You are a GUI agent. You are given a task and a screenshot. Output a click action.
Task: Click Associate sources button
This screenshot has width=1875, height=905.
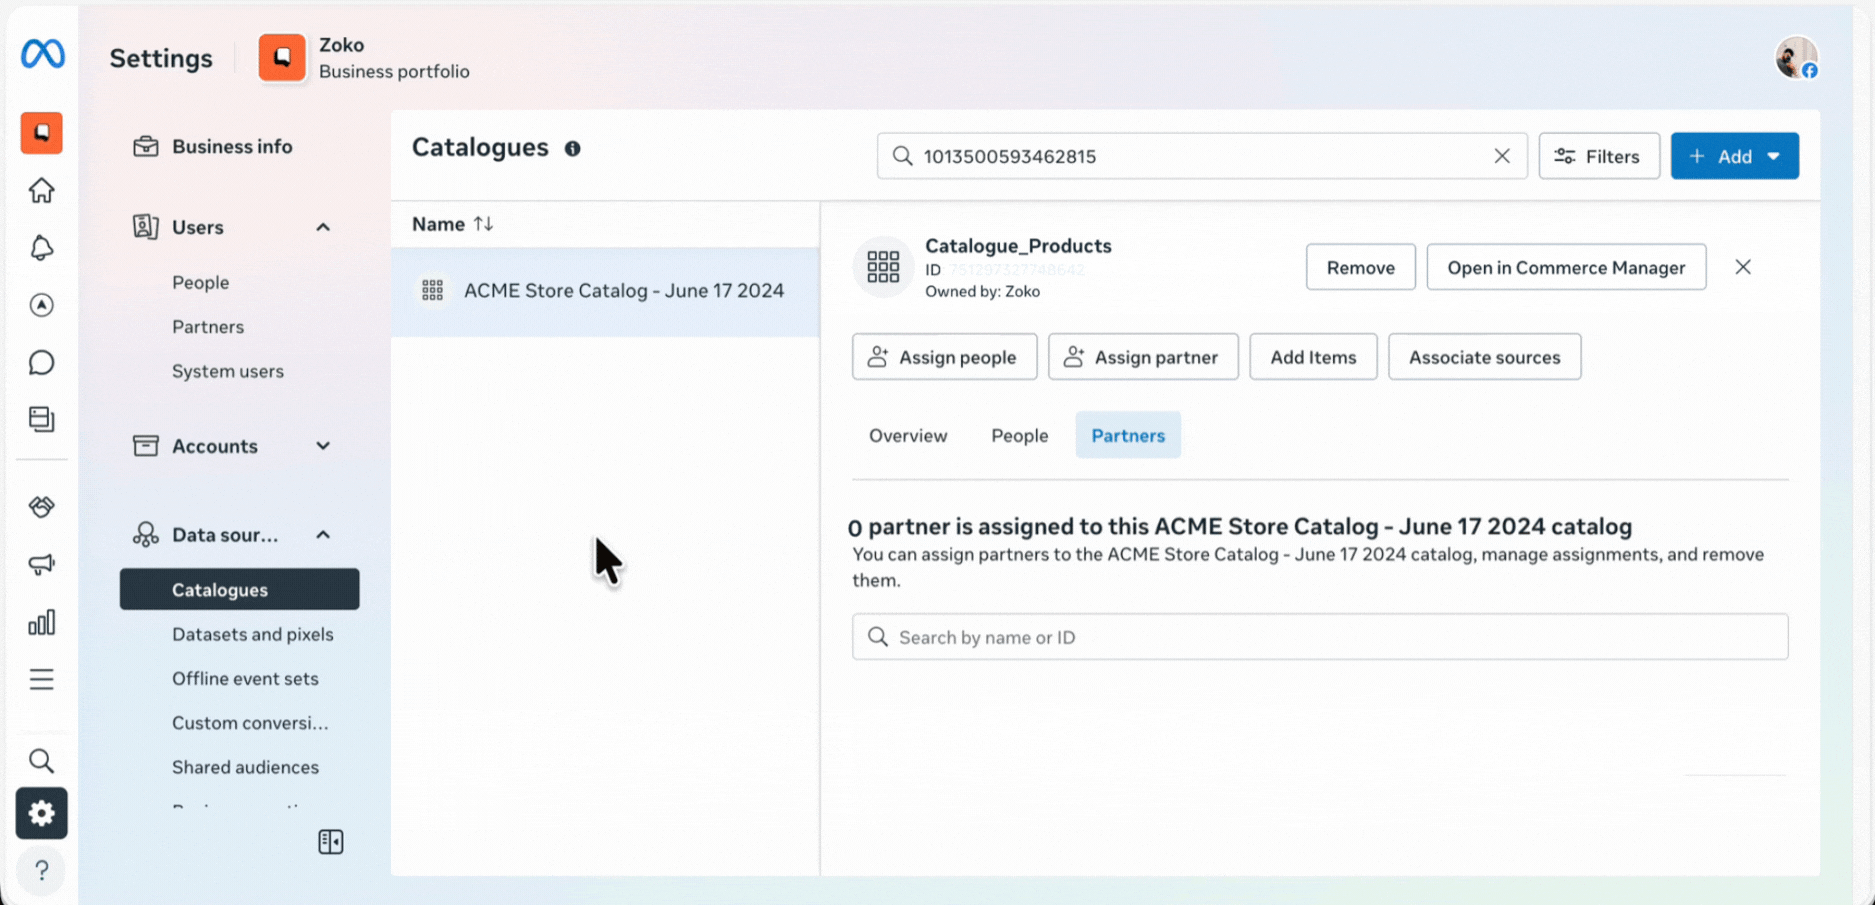click(1484, 357)
